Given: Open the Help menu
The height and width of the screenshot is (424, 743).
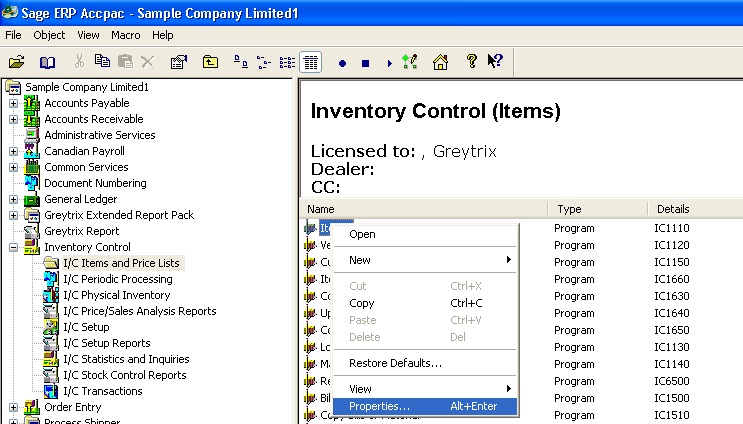Looking at the screenshot, I should (x=163, y=35).
